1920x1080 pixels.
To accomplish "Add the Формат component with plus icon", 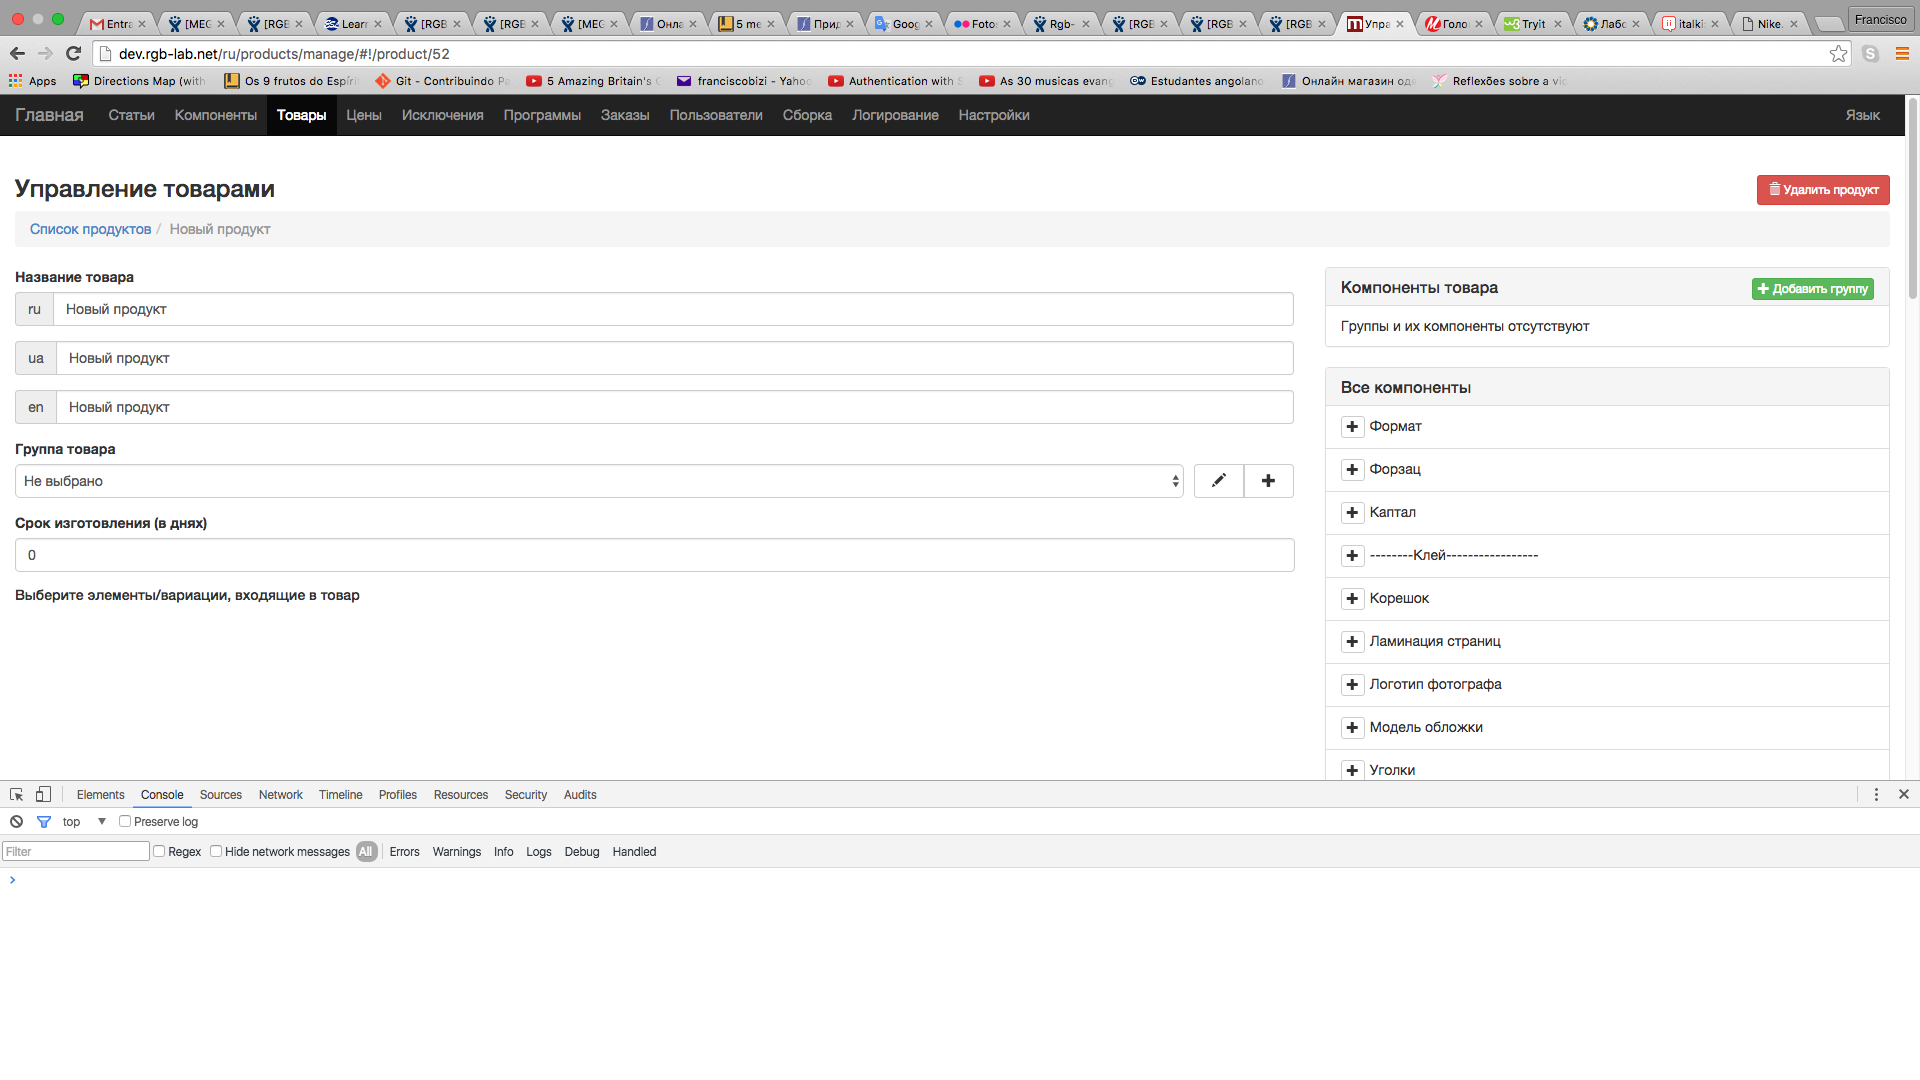I will (x=1352, y=427).
